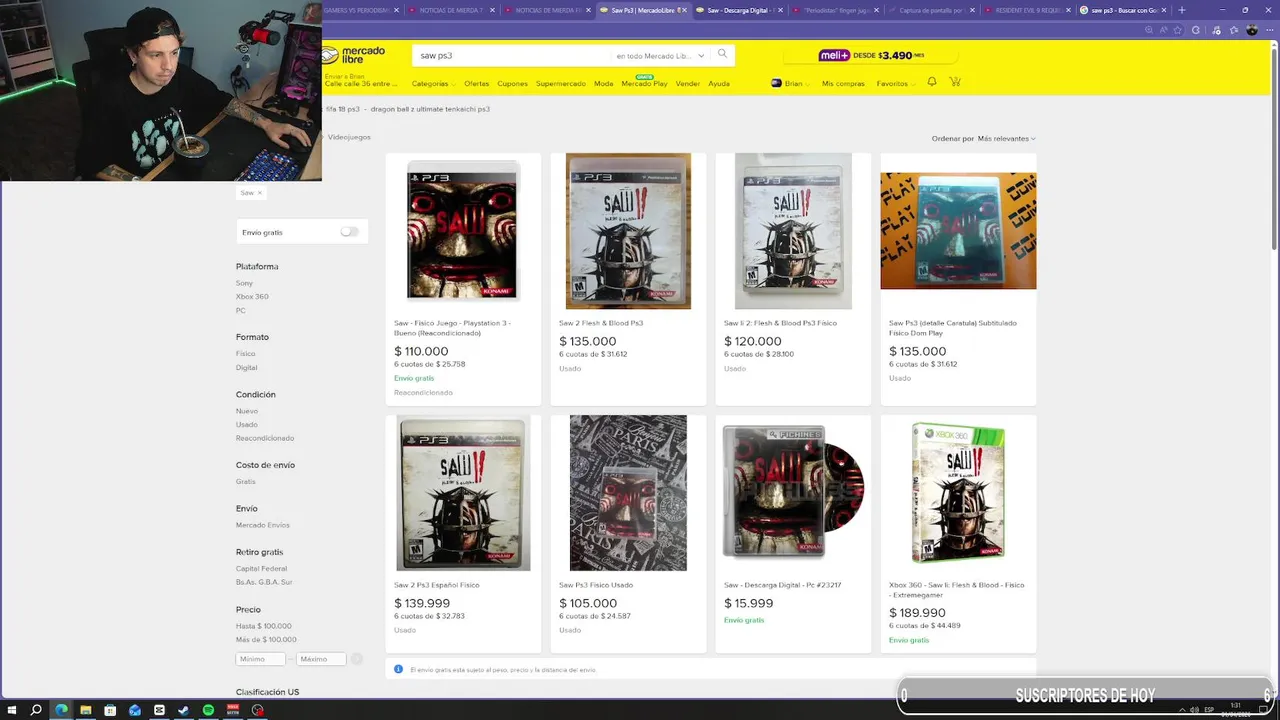
Task: Open the Ofertas menu item
Action: [476, 84]
